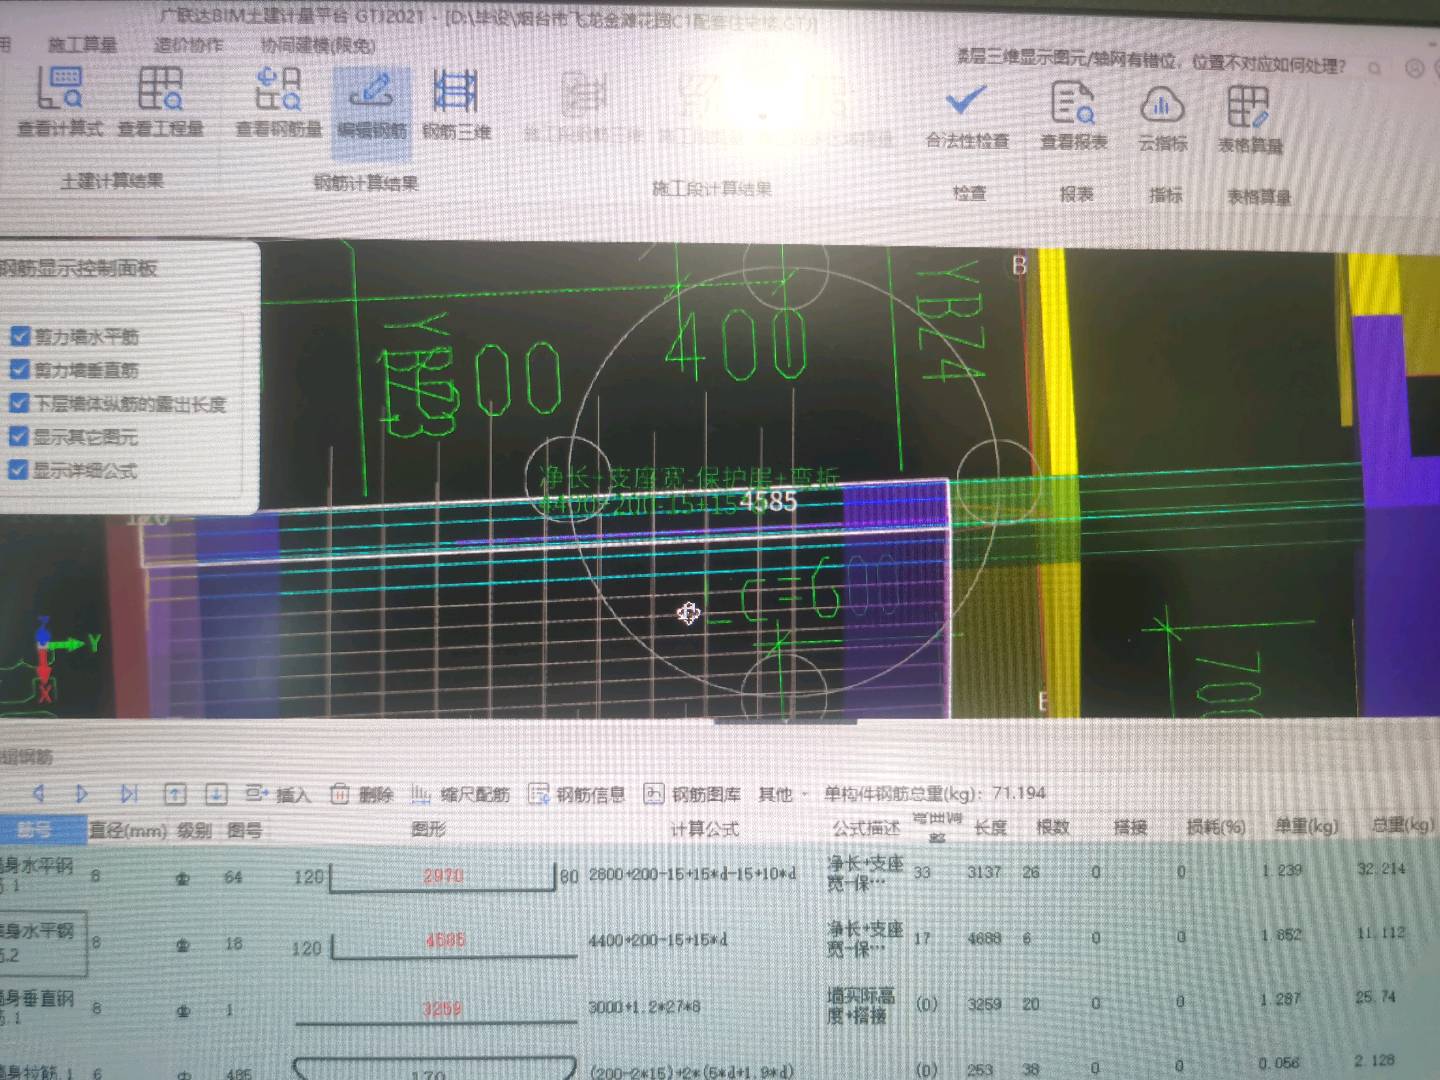Viewport: 1440px width, 1080px height.
Task: Open 查看计算式 calculation formula viewer
Action: click(x=60, y=102)
